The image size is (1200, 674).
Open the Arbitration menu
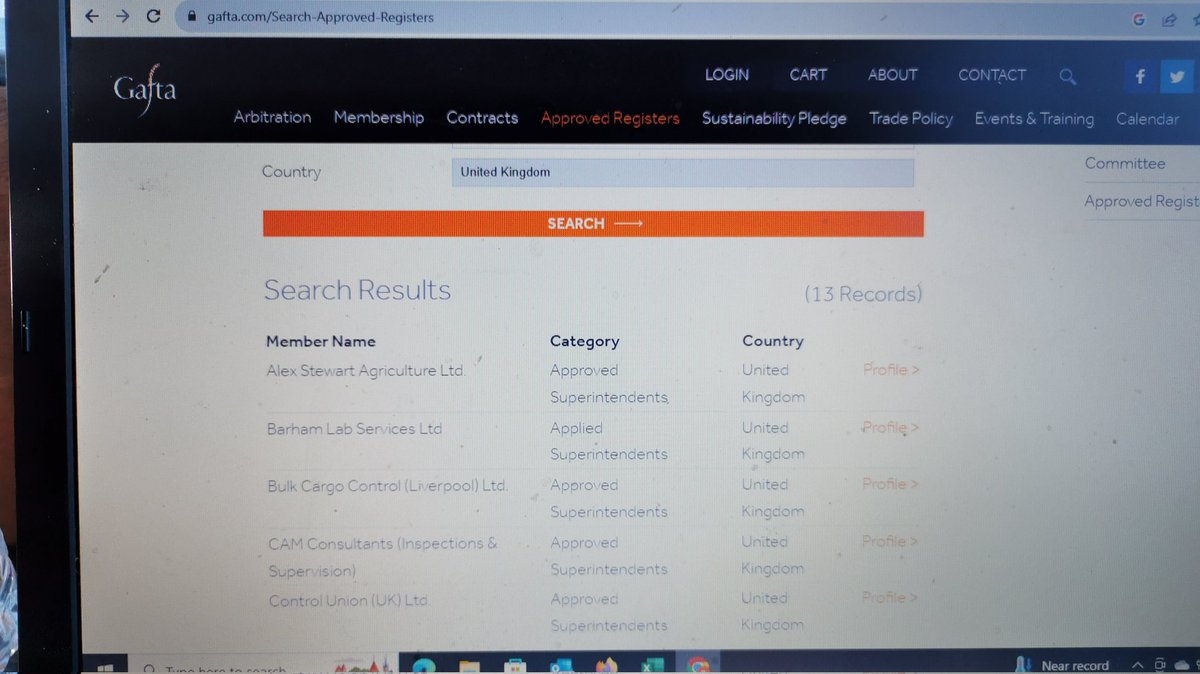click(x=272, y=117)
